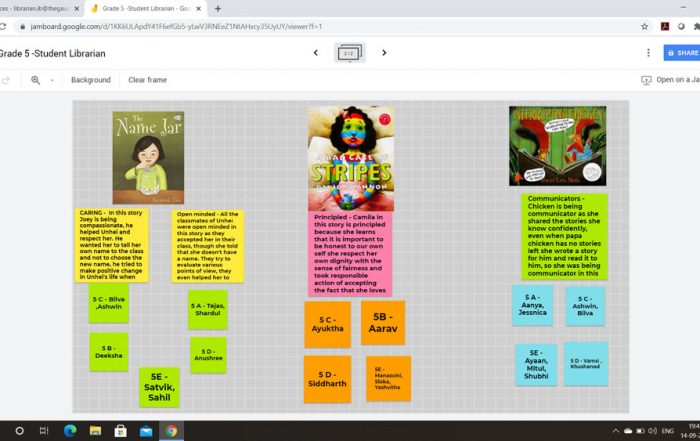This screenshot has height=441, width=700.
Task: Click the zoom magnifier icon
Action: [x=35, y=80]
